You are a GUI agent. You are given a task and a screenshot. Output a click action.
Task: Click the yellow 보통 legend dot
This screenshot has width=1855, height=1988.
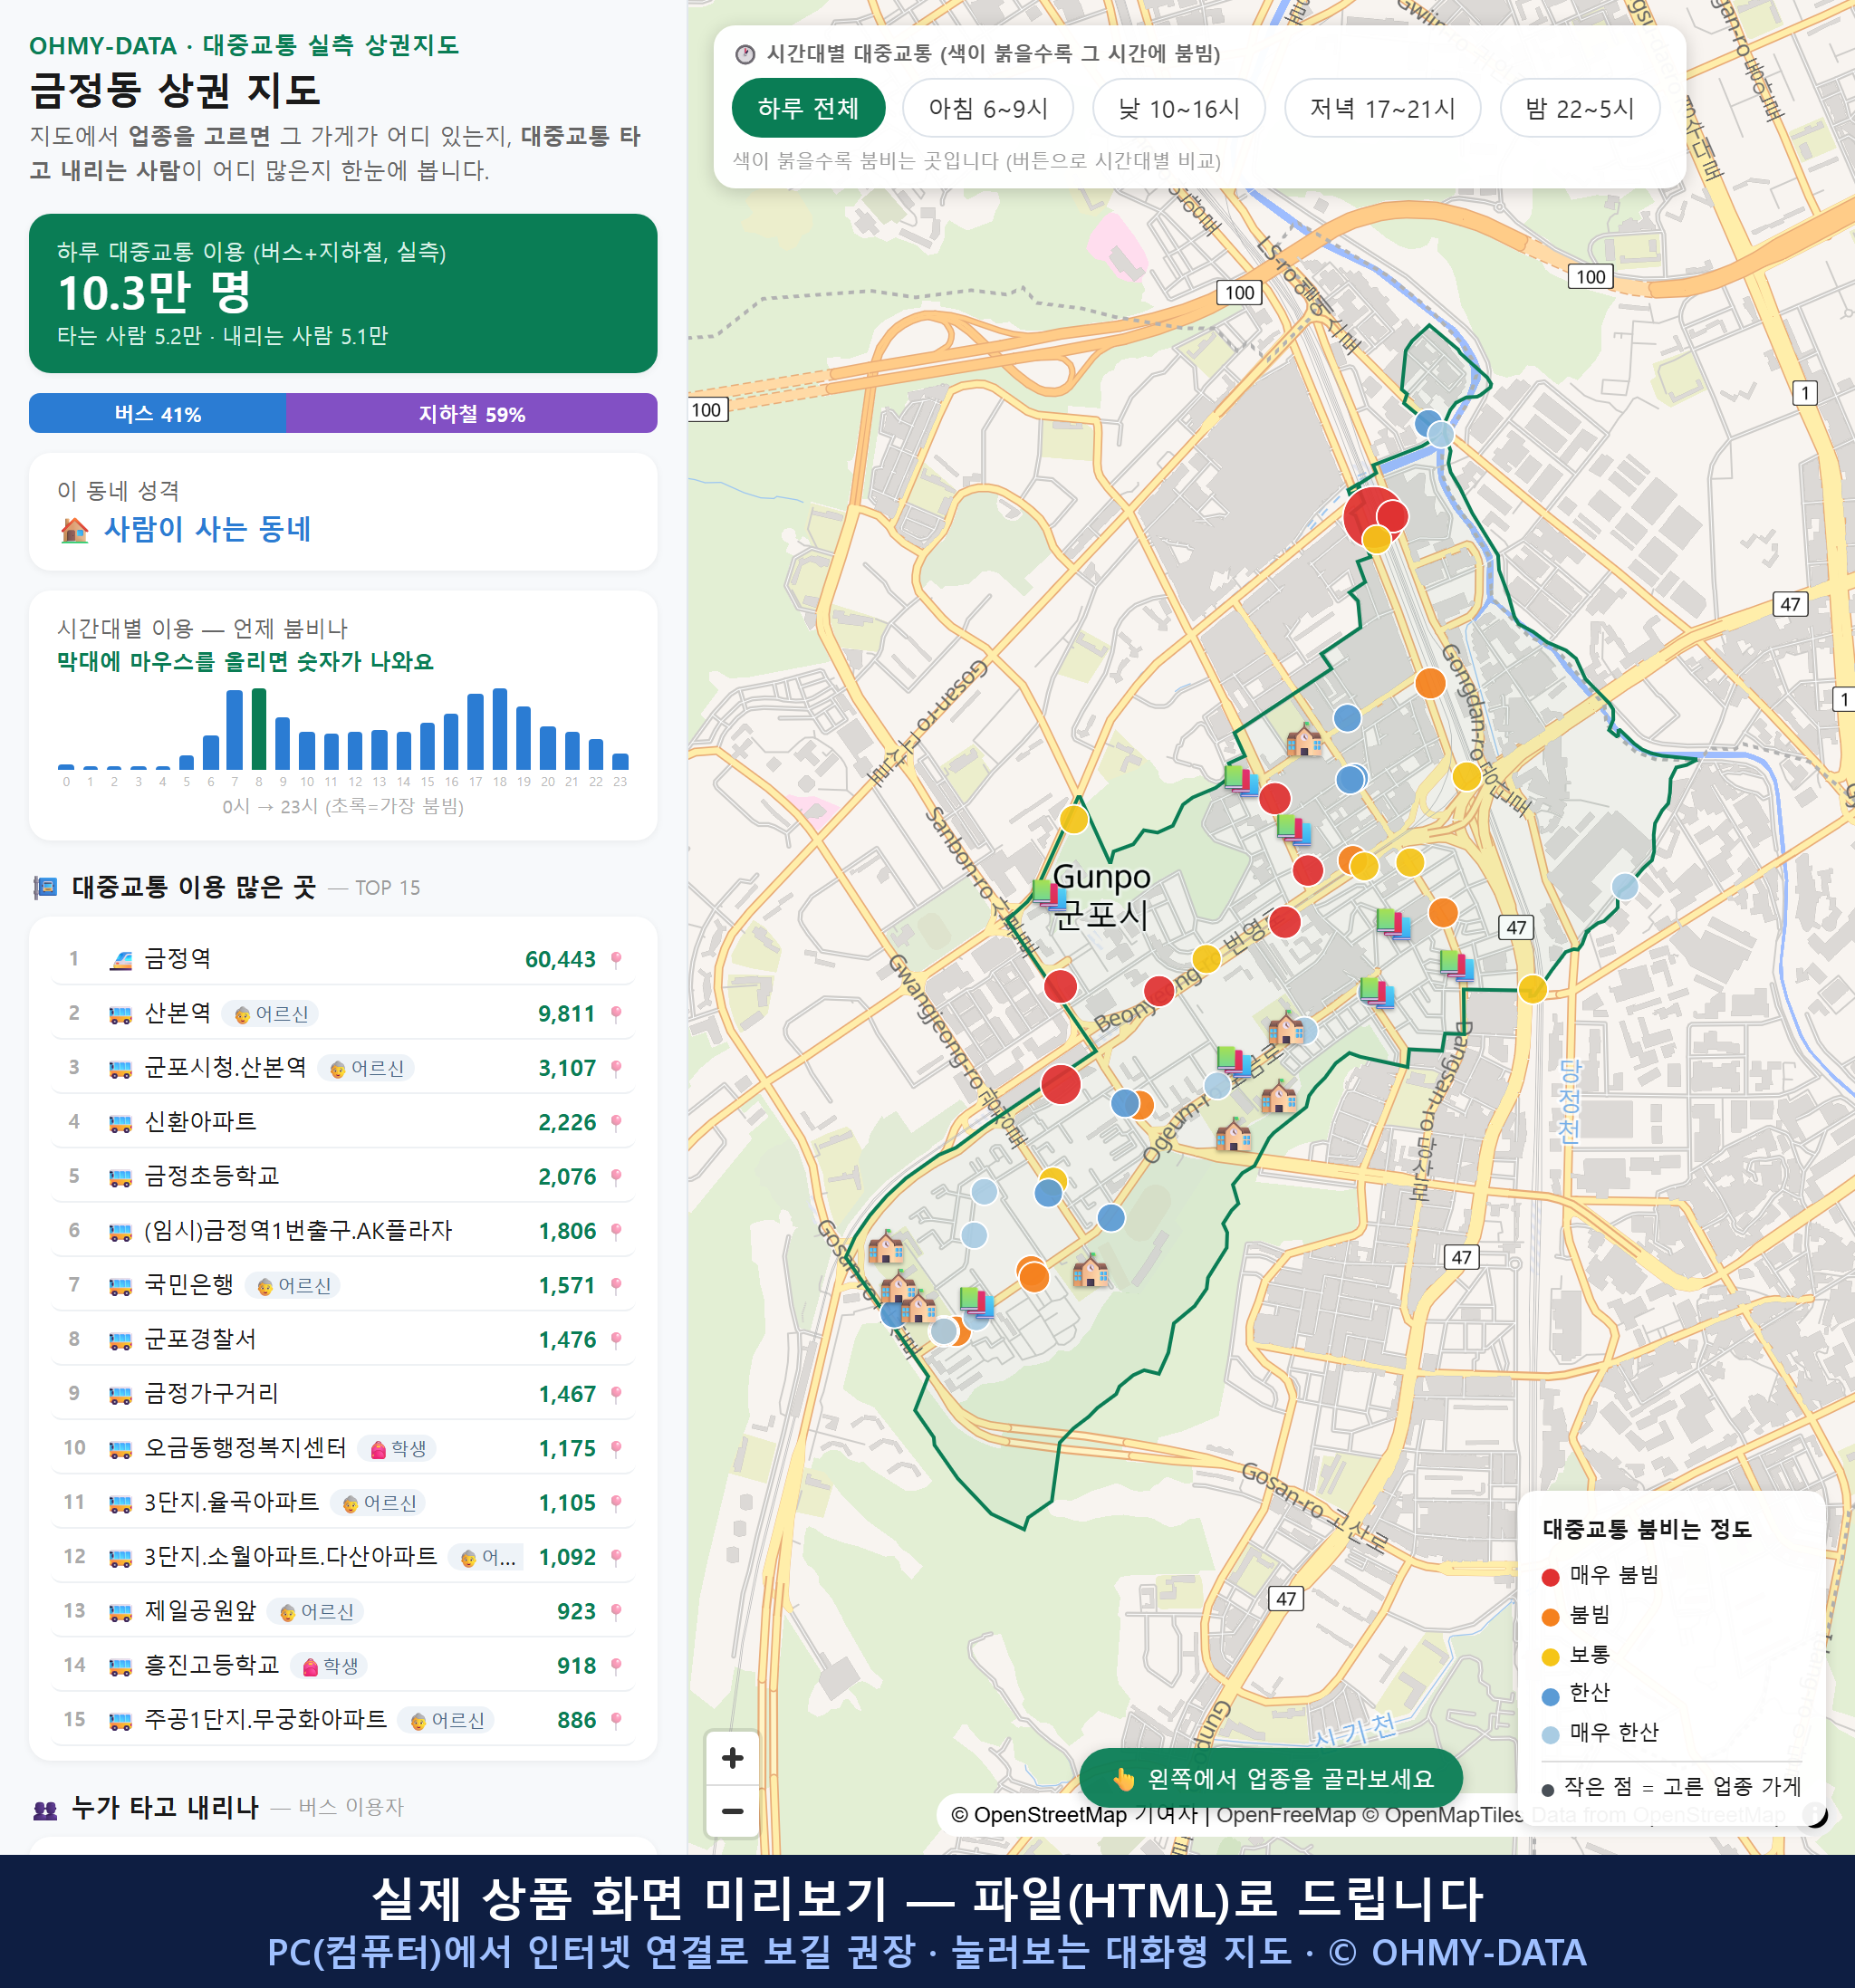coord(1551,1657)
